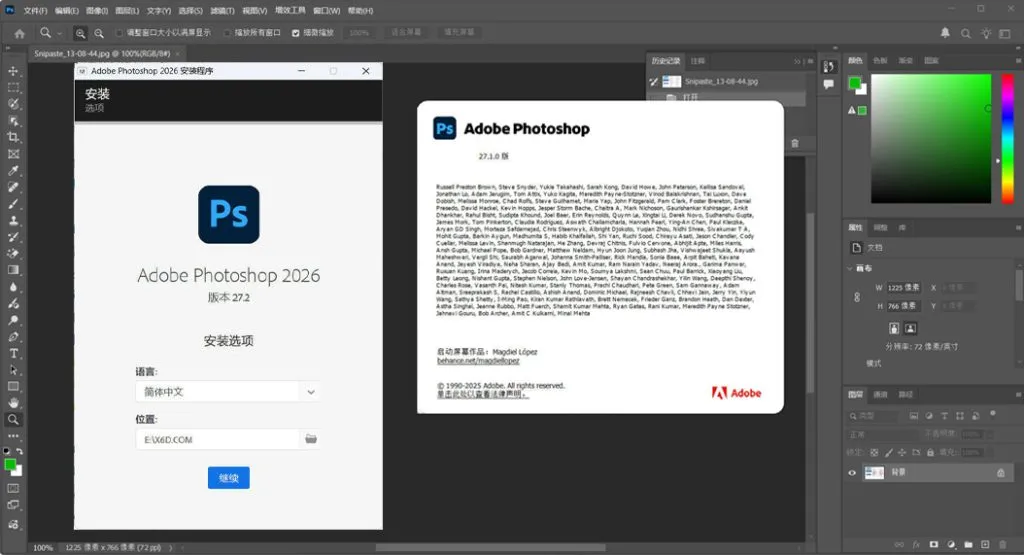Select the Pen tool

13,337
